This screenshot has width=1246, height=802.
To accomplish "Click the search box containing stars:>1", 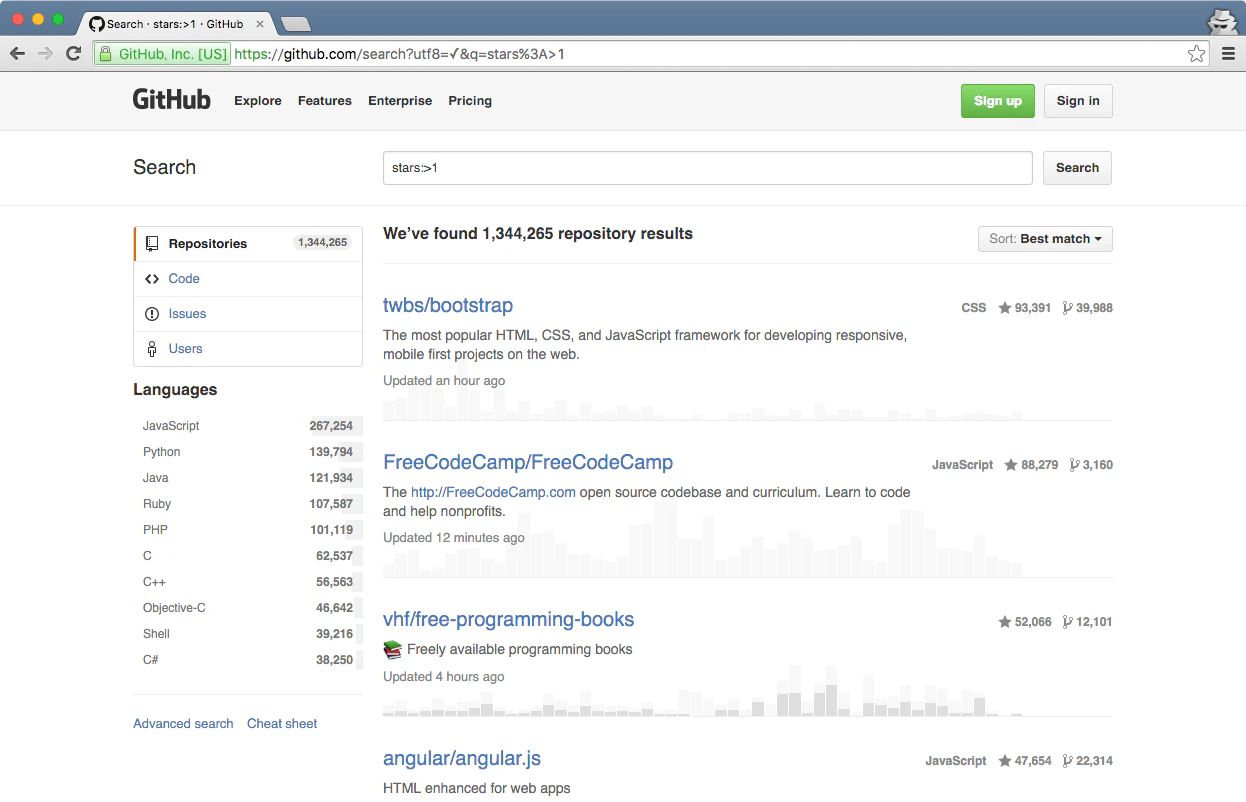I will pyautogui.click(x=708, y=168).
